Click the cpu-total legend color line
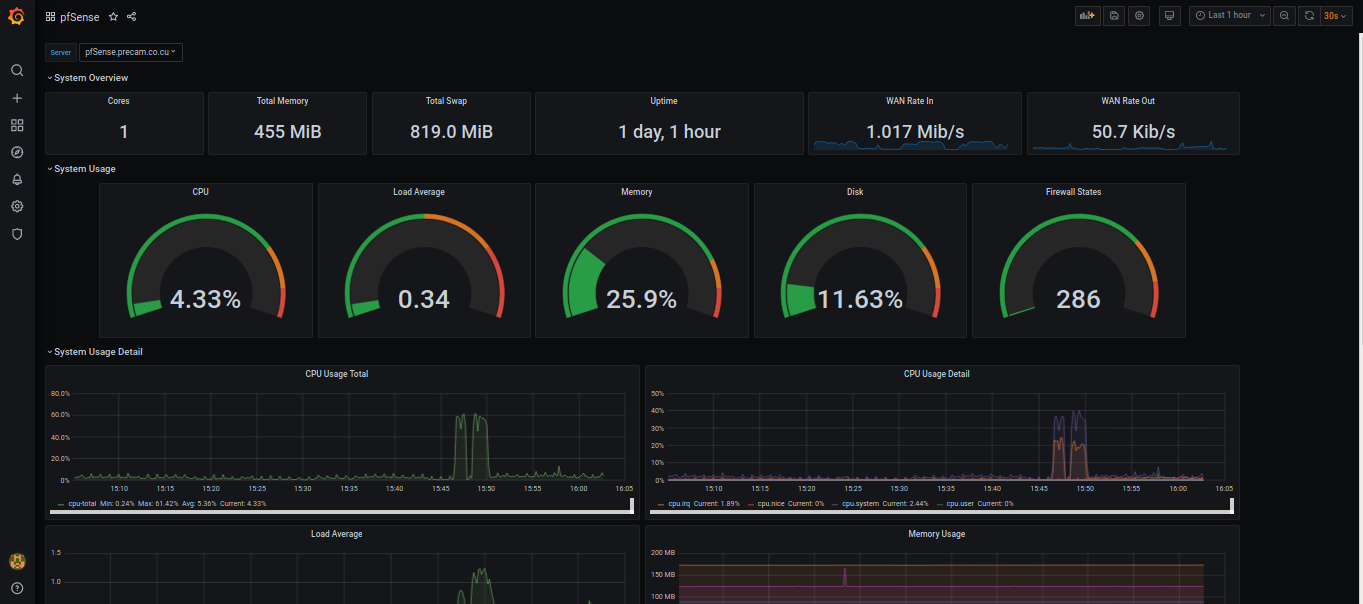This screenshot has height=604, width=1363. point(60,504)
